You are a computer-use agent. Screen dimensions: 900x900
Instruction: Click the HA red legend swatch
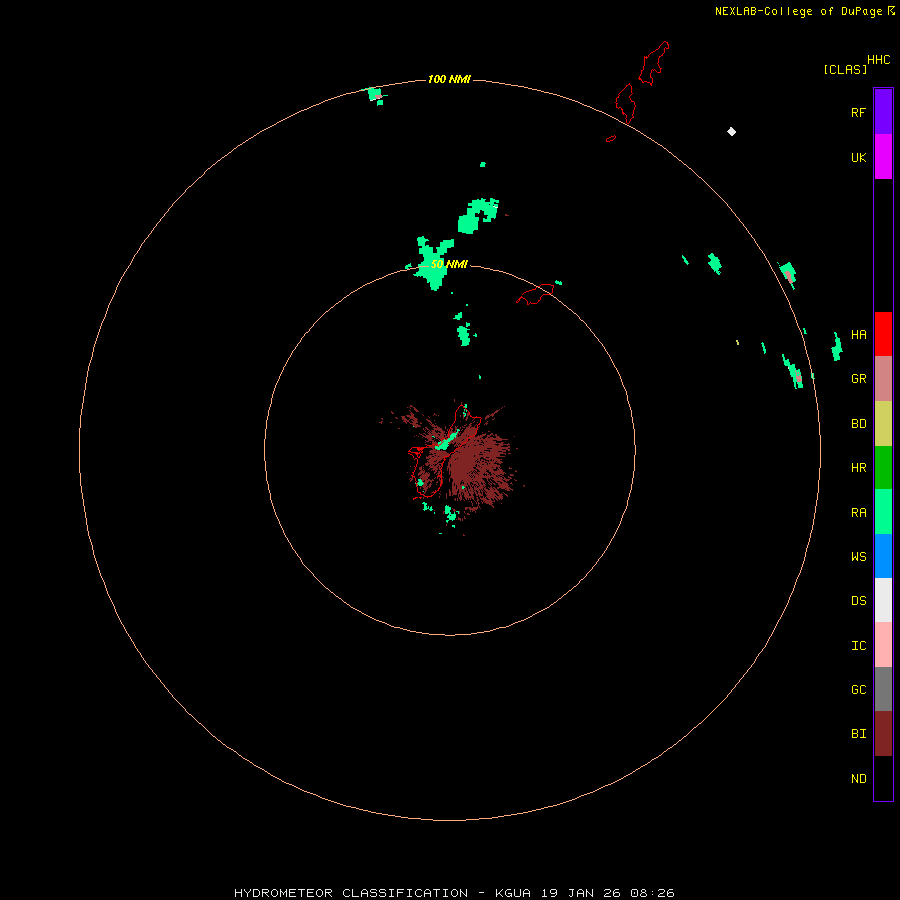(883, 334)
